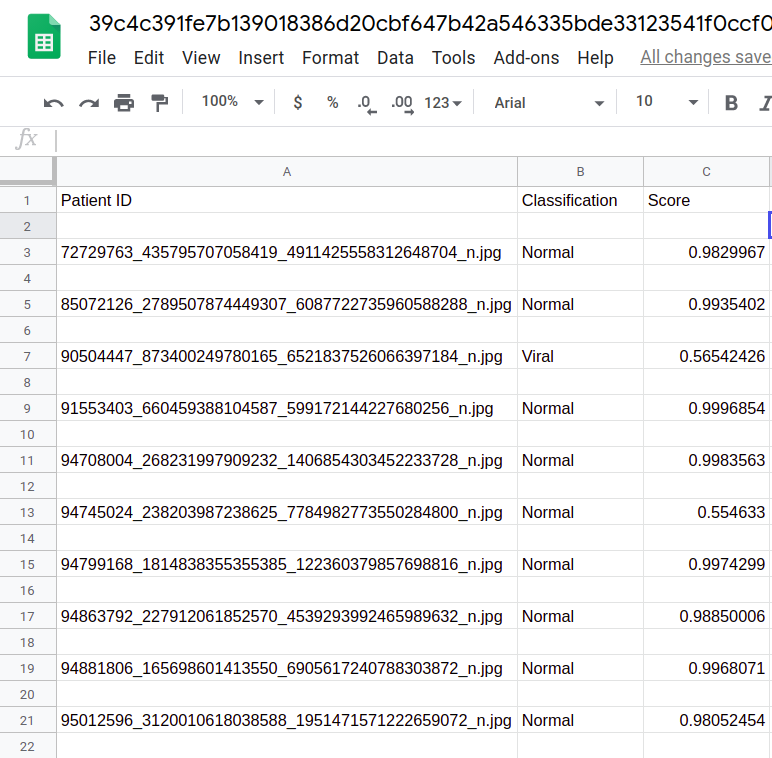Select cell with 91553403_660459388104587 filename
Screen dimensions: 772x758
click(x=287, y=409)
